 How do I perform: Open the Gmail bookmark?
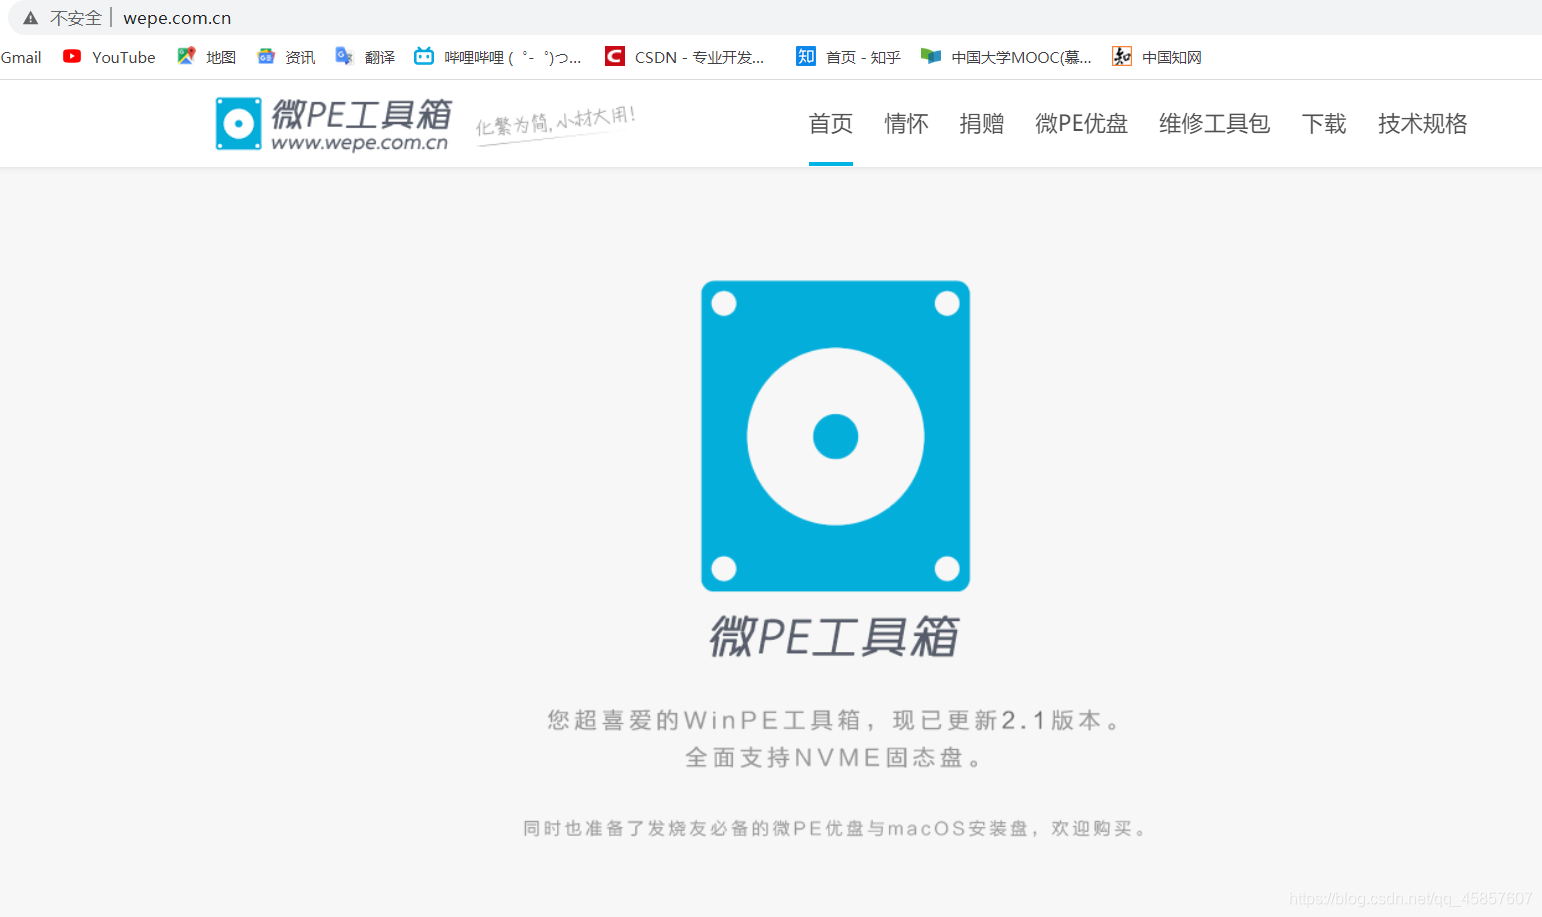coord(21,57)
